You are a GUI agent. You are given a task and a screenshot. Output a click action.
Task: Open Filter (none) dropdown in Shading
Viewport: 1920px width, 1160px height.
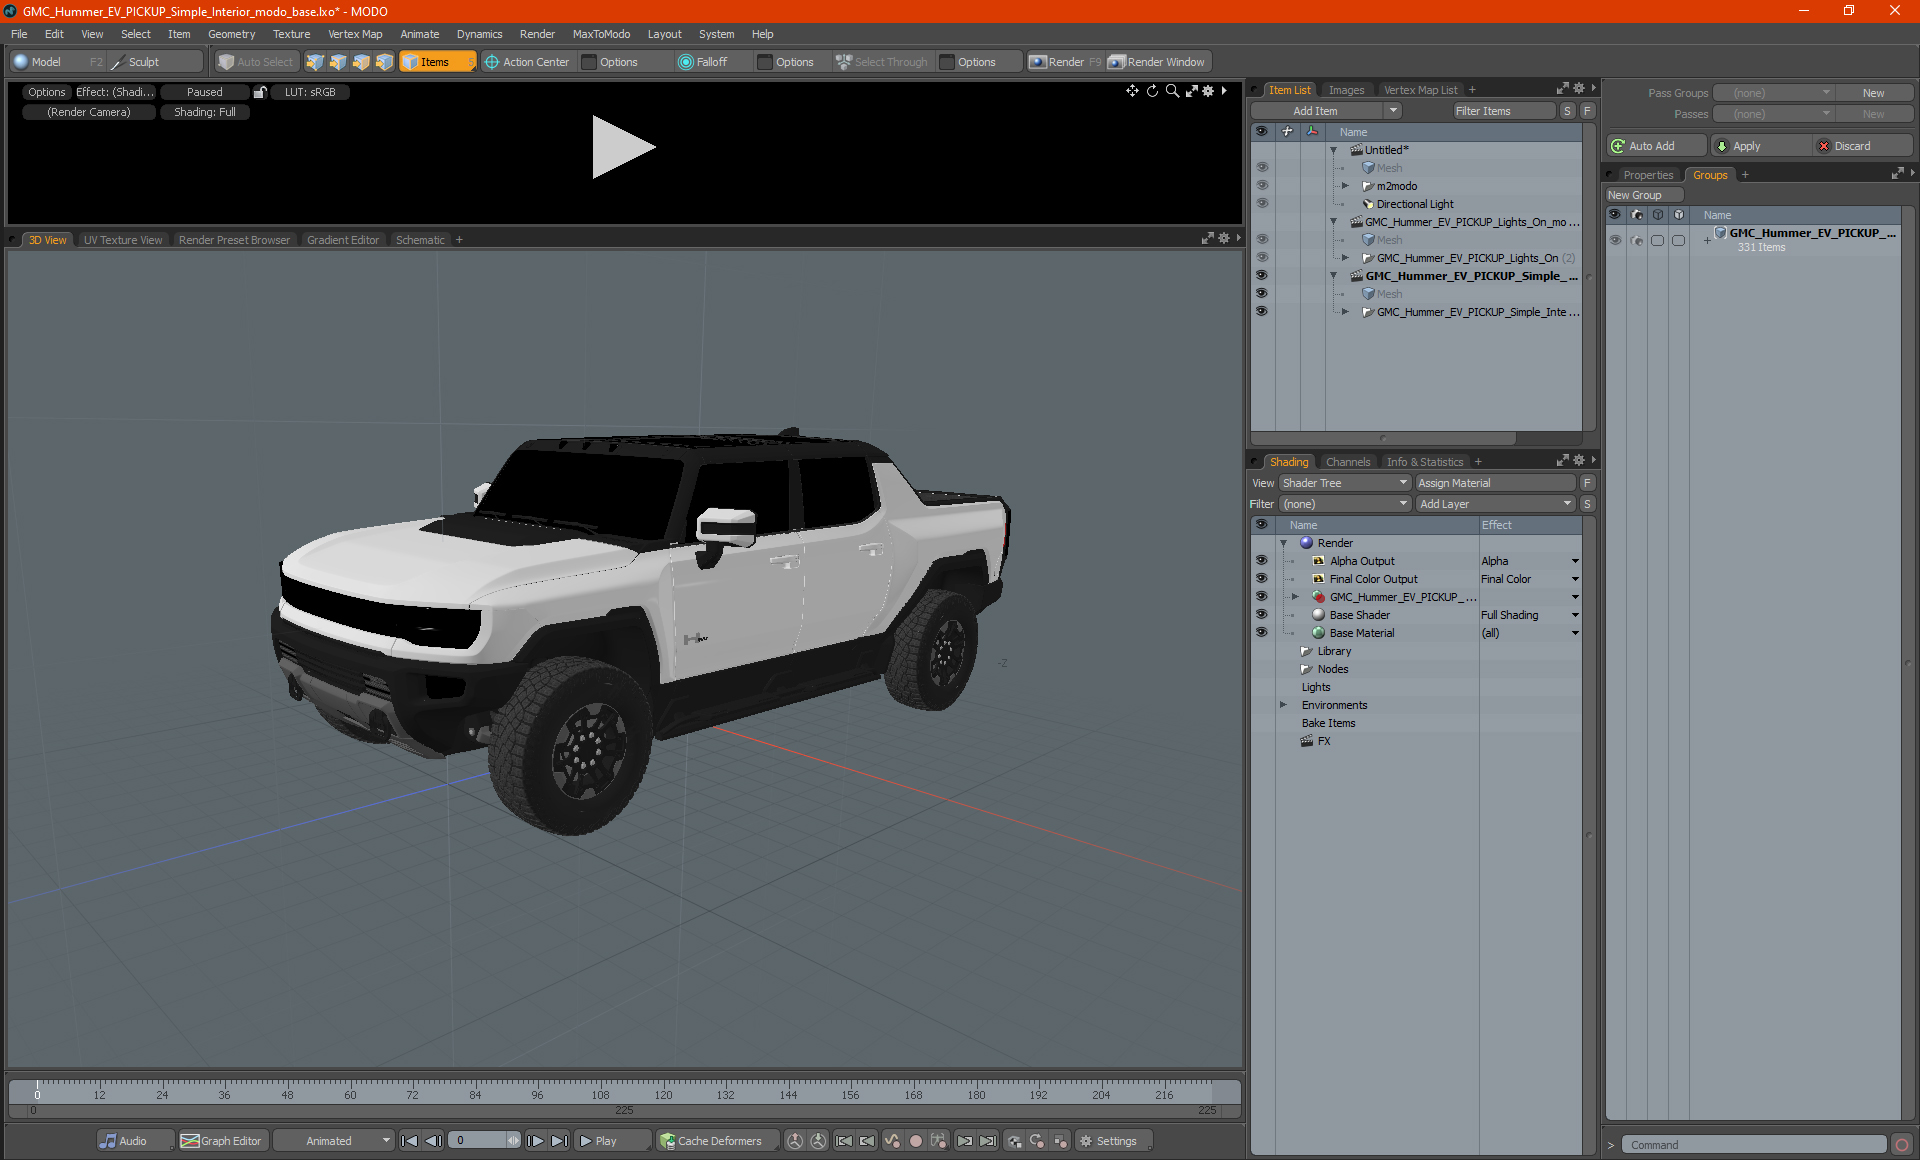coord(1345,504)
